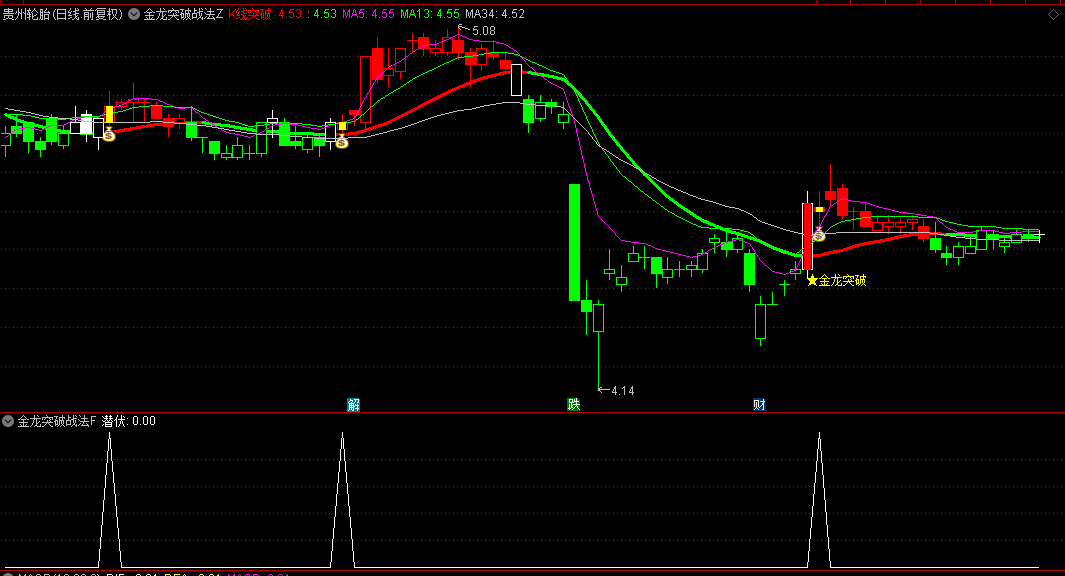The height and width of the screenshot is (576, 1065).
Task: Select the 金龙突破战法F indicator name
Action: pyautogui.click(x=57, y=421)
